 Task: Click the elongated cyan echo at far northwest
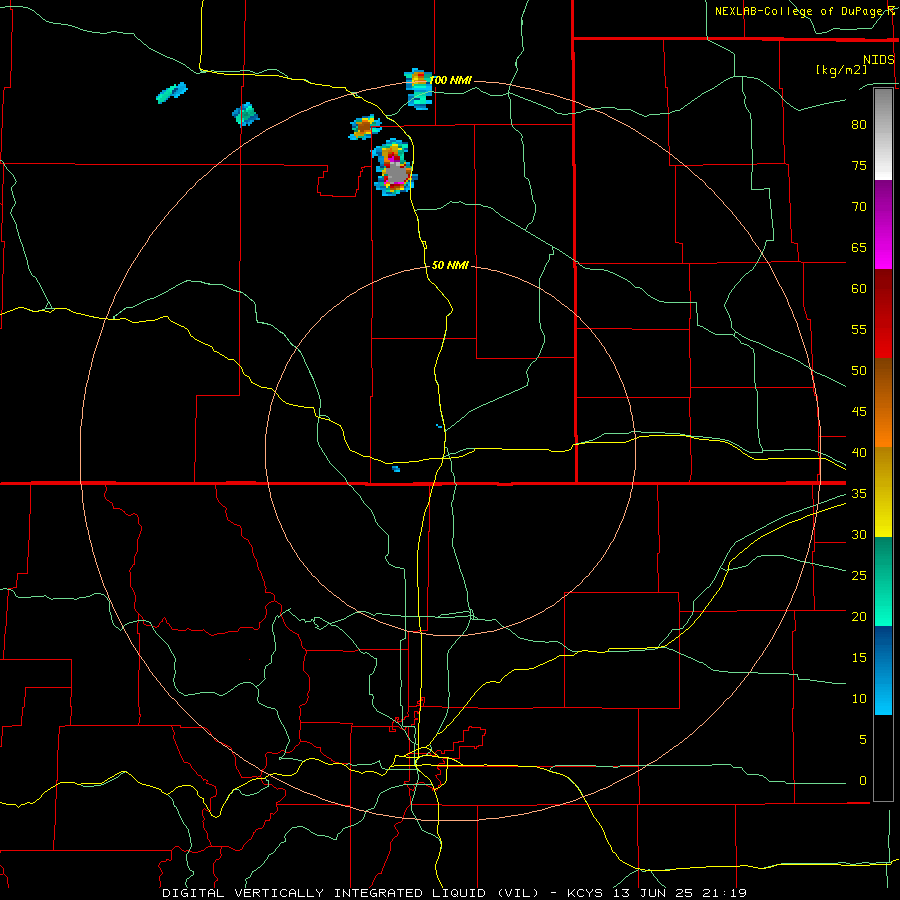point(172,92)
